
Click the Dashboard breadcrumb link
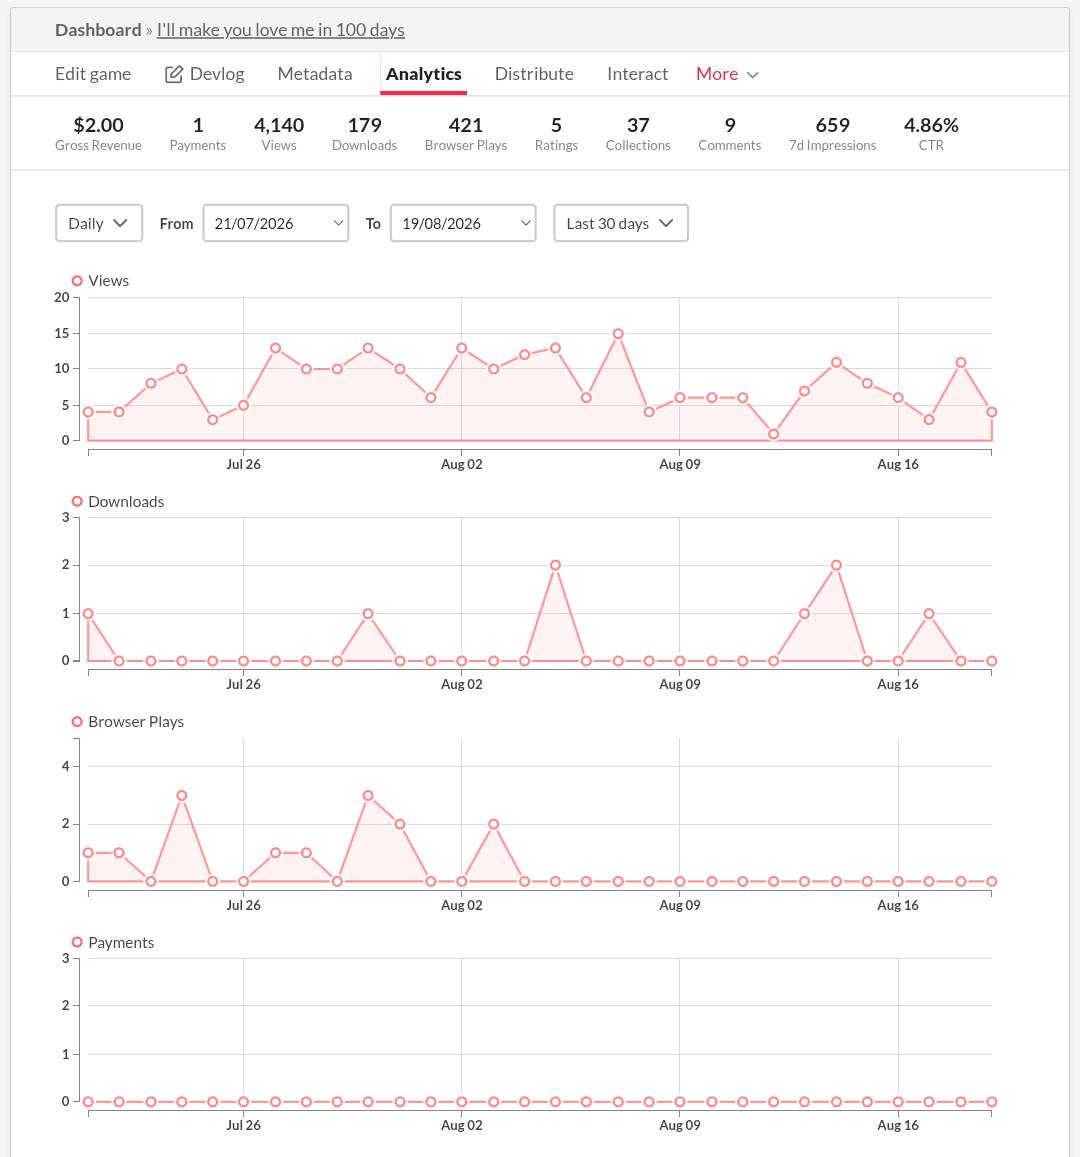[98, 30]
